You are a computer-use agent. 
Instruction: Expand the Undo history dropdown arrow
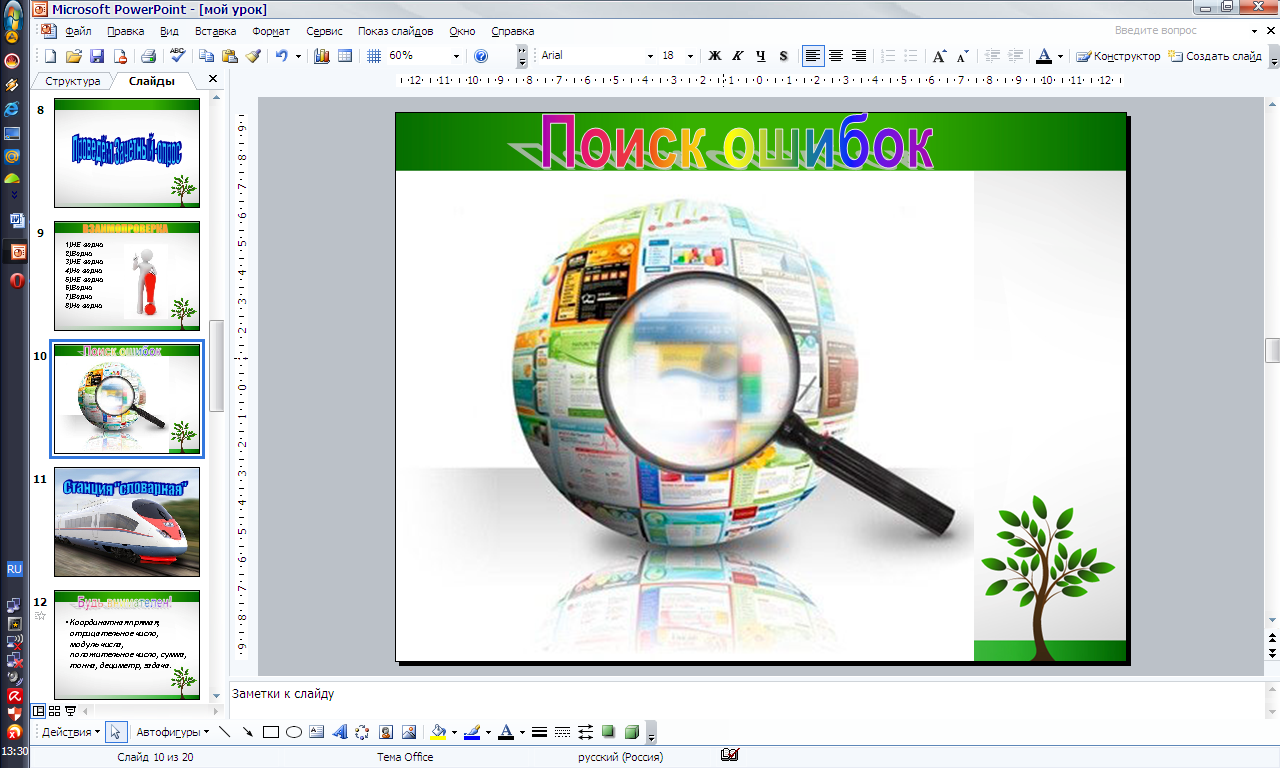pyautogui.click(x=298, y=56)
